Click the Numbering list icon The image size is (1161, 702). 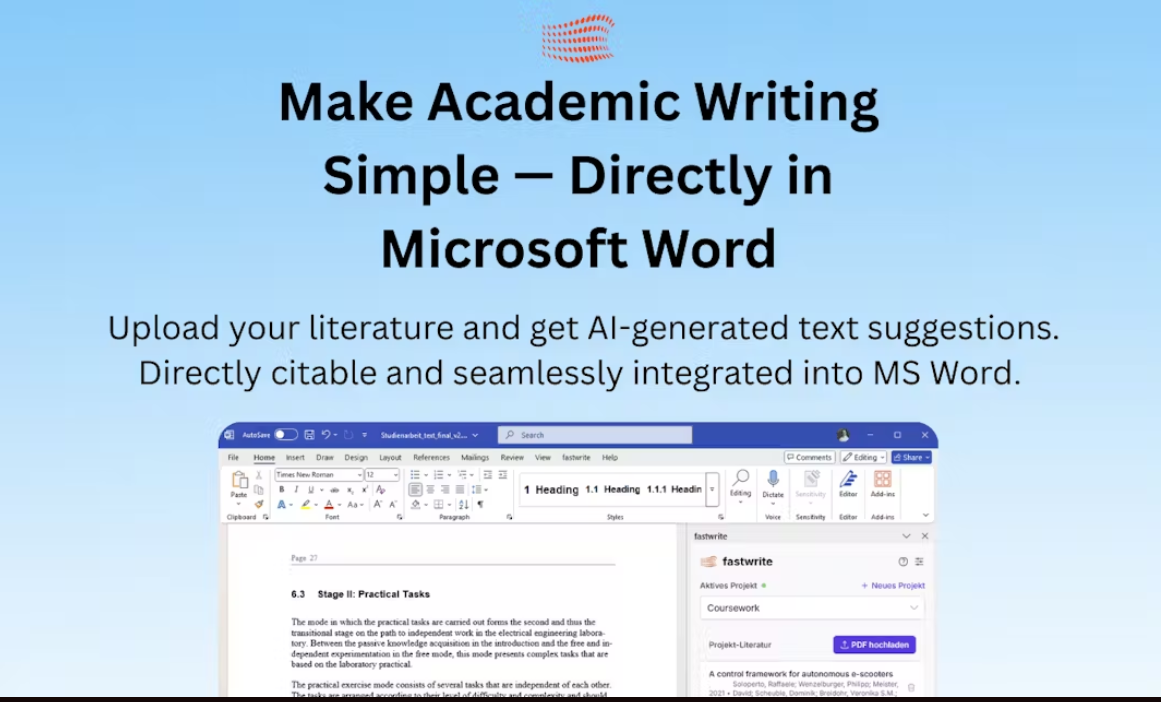pyautogui.click(x=438, y=475)
